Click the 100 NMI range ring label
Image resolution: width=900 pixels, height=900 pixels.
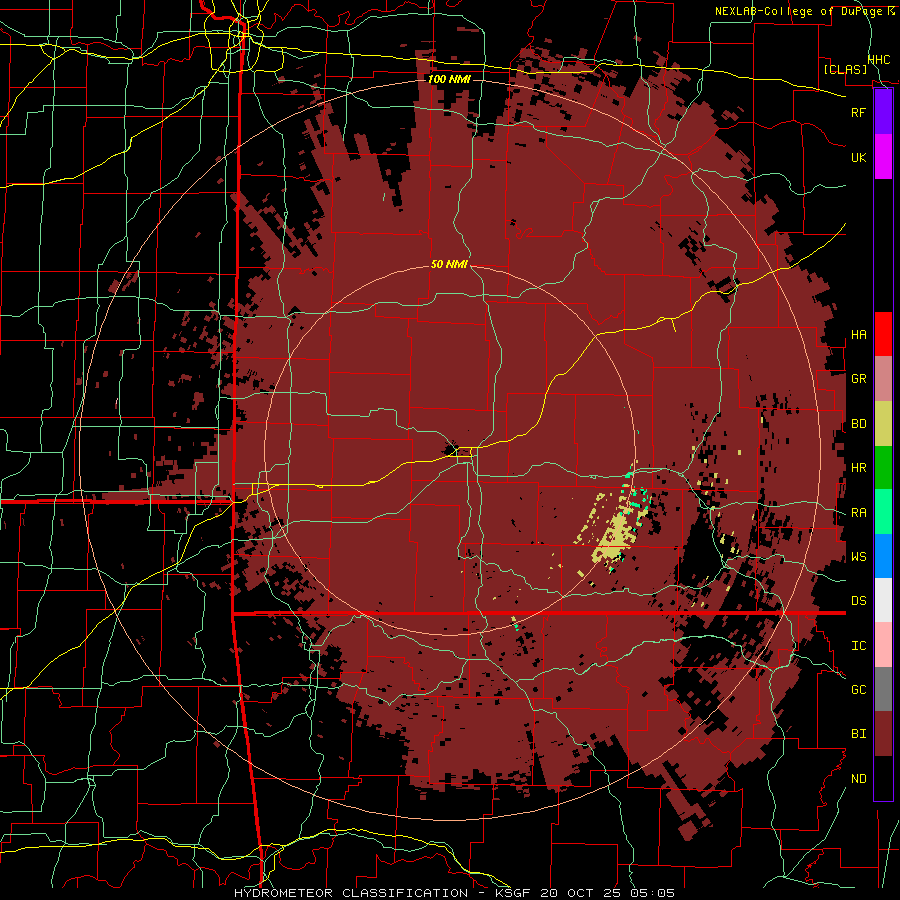coord(449,79)
